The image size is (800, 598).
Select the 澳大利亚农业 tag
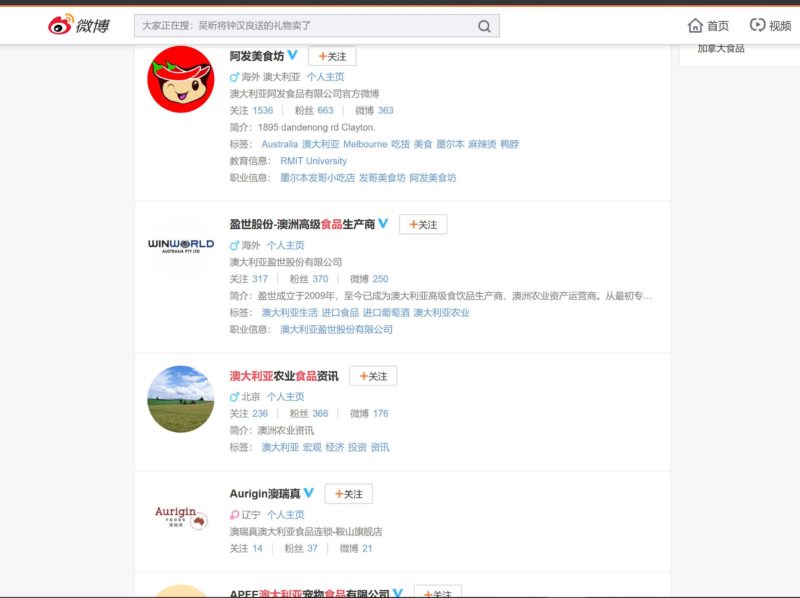click(x=441, y=313)
